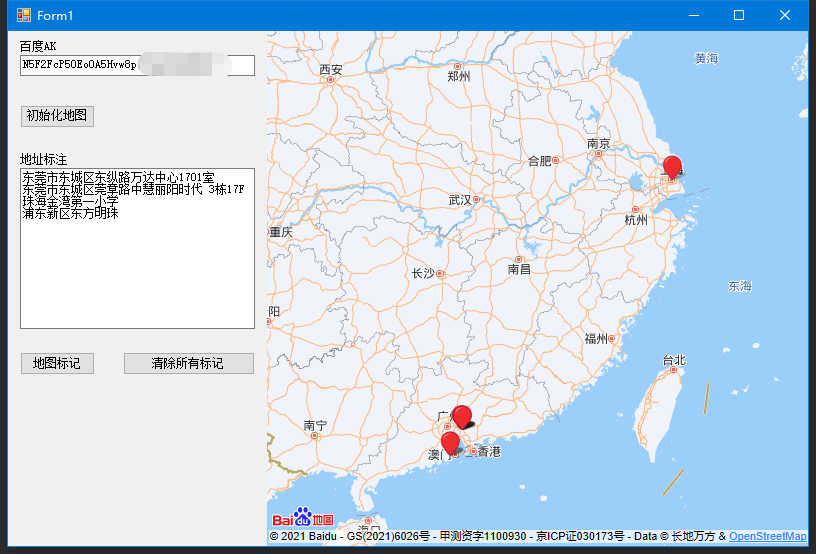Click the 南昌 city label on map
This screenshot has height=554, width=816.
tap(519, 269)
